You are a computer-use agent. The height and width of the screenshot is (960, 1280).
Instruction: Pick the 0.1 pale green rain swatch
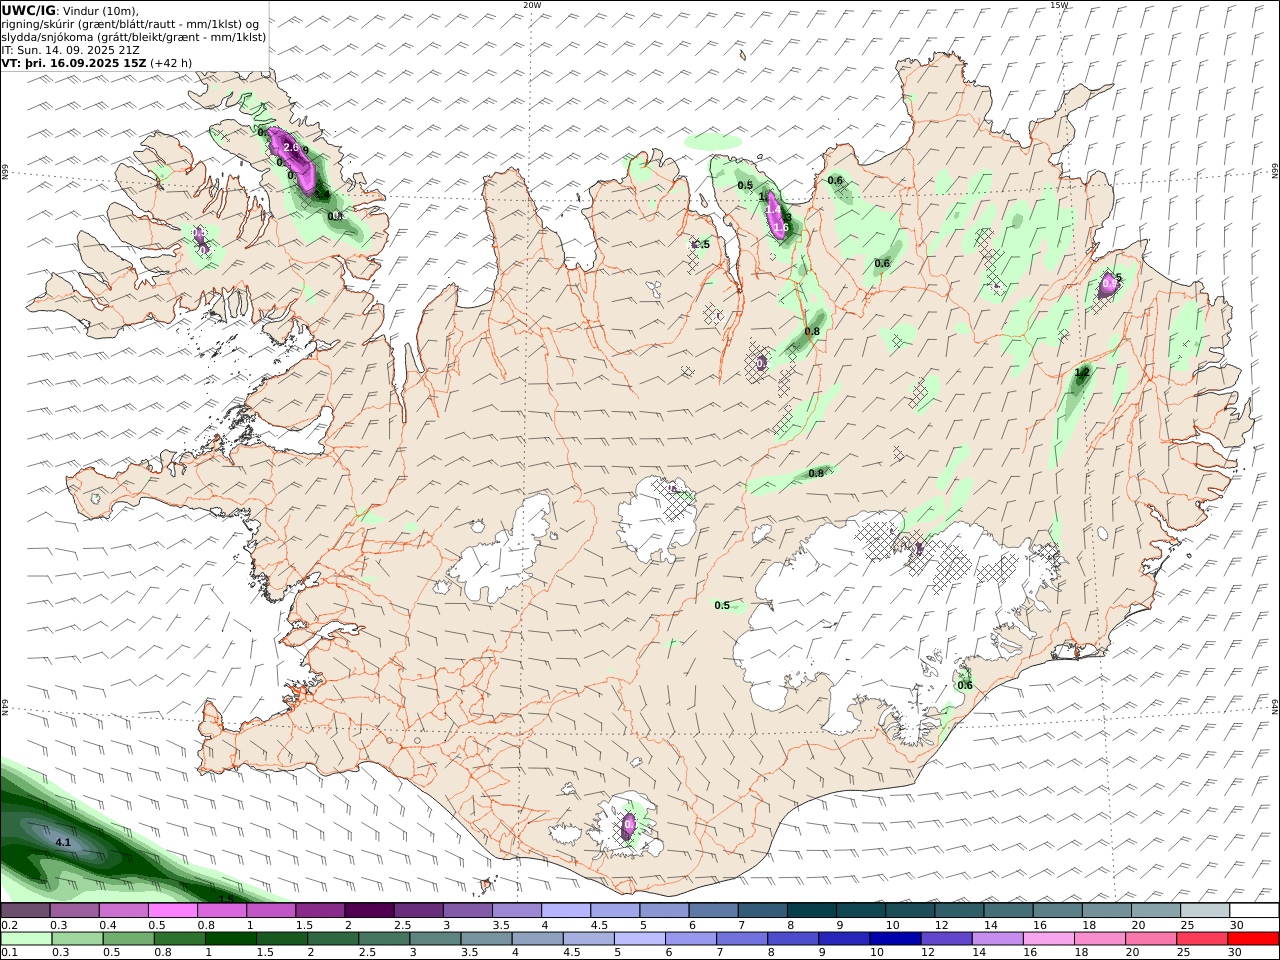26,939
